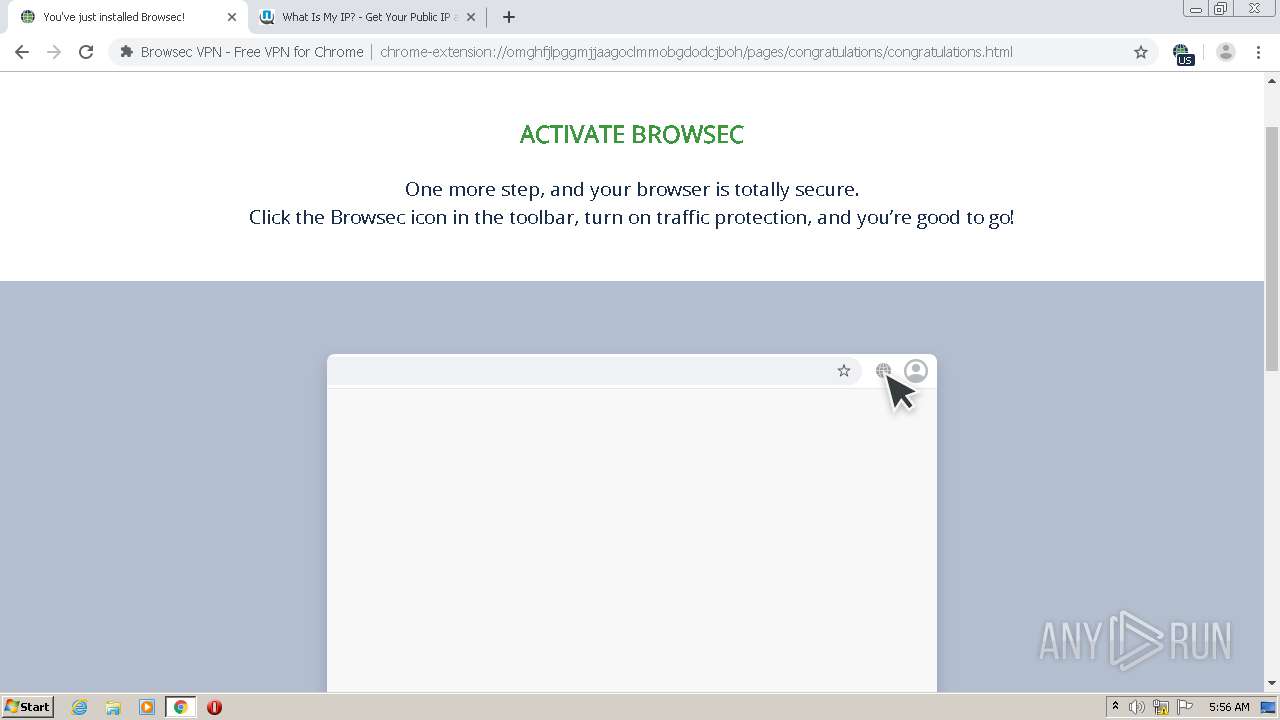Open the Chrome three-dot menu

[1258, 52]
